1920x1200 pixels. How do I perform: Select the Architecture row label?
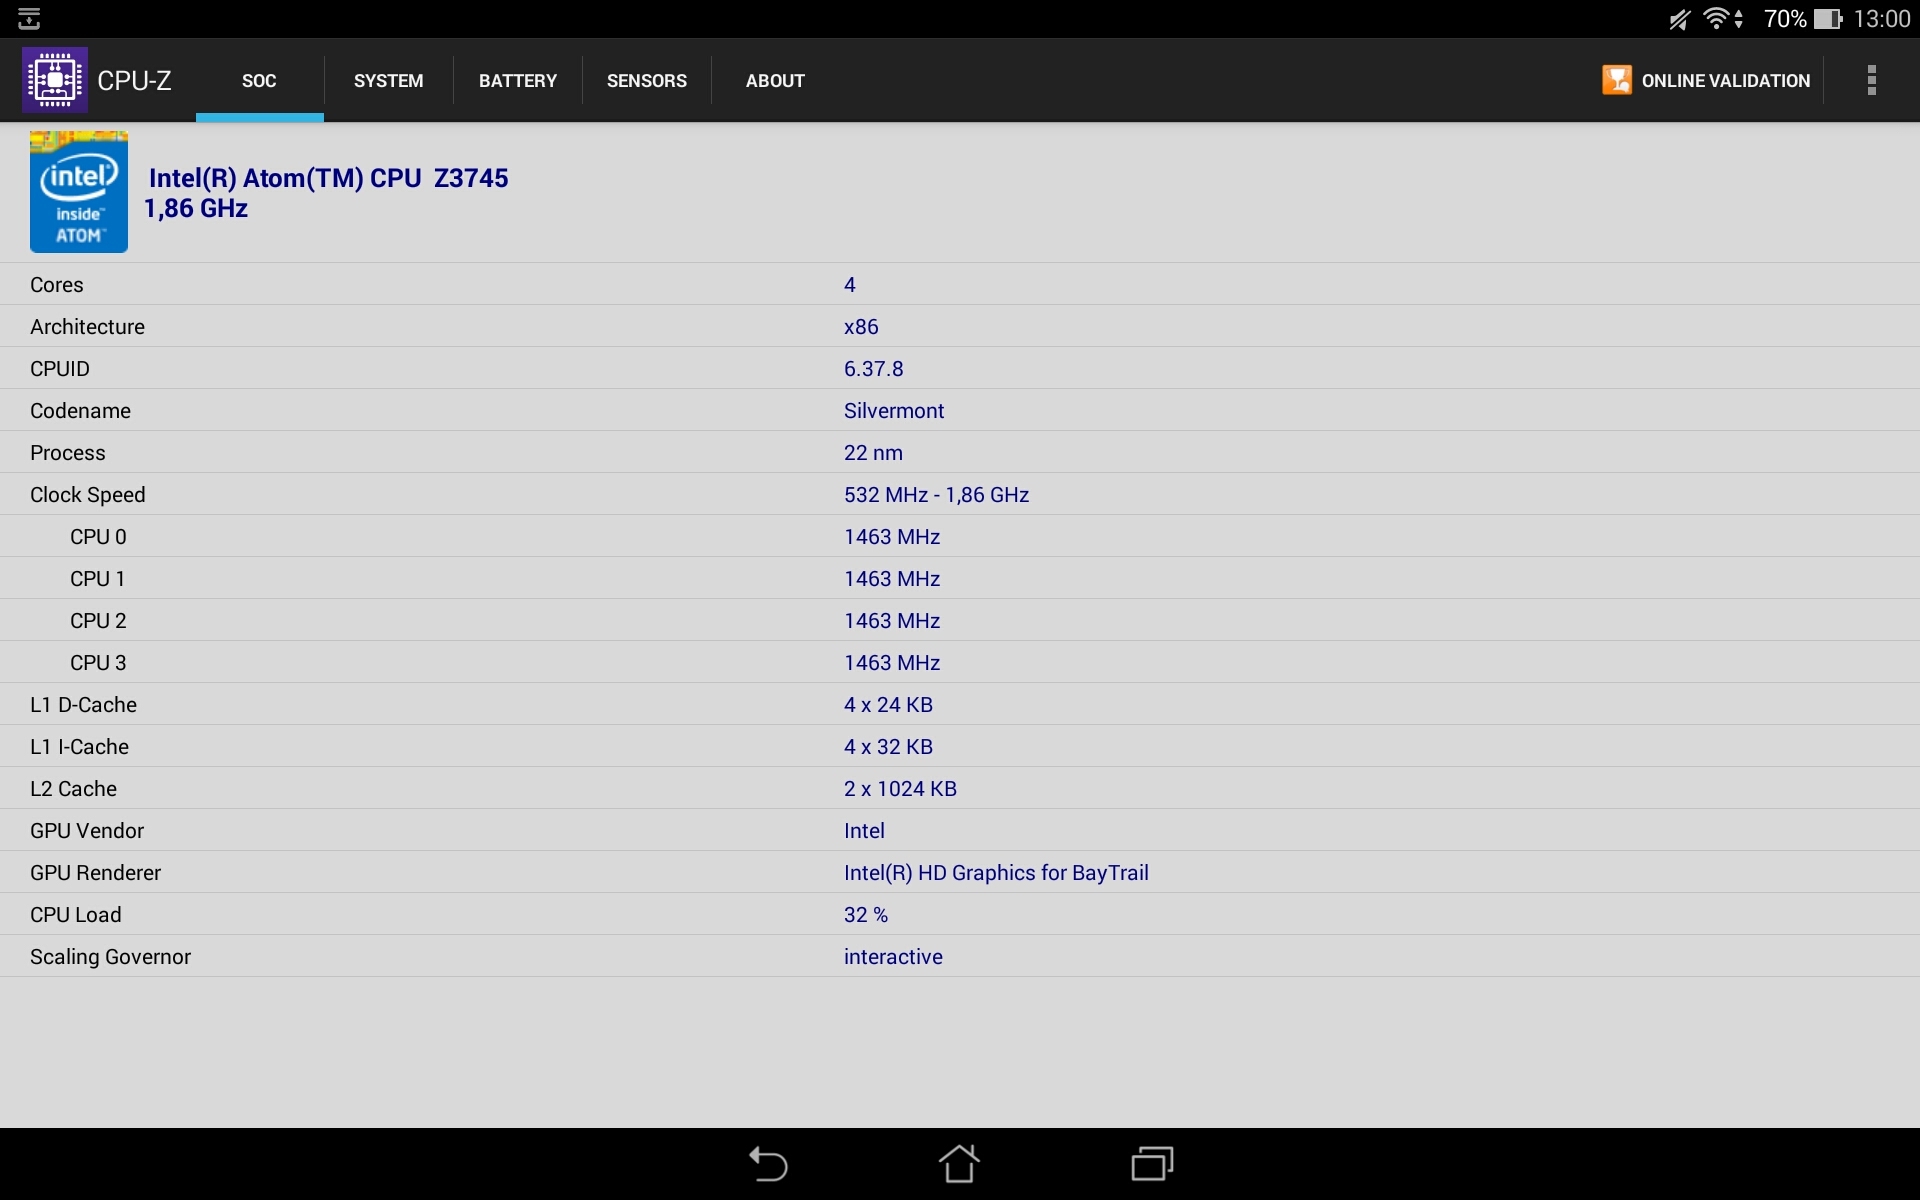(x=87, y=327)
